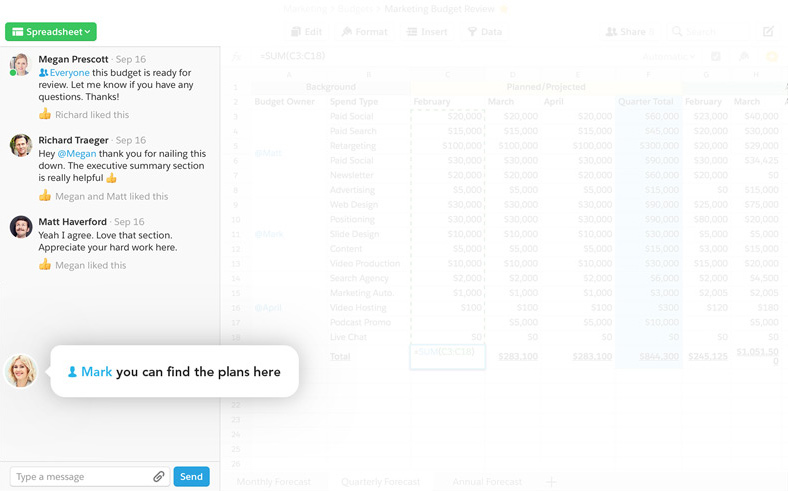
Task: Click thumbs-up under Matt Haverford's message
Action: [x=45, y=265]
